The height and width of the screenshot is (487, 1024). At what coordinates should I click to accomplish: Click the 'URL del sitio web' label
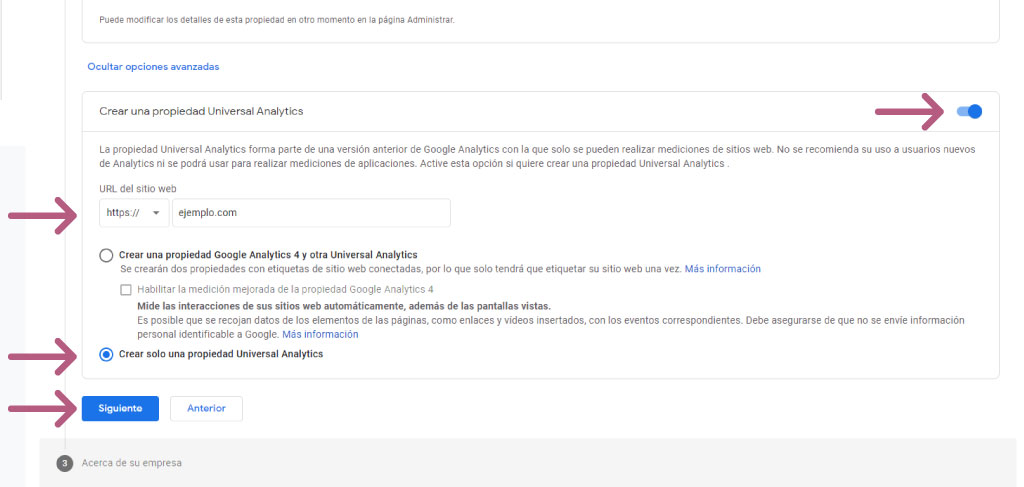point(138,189)
